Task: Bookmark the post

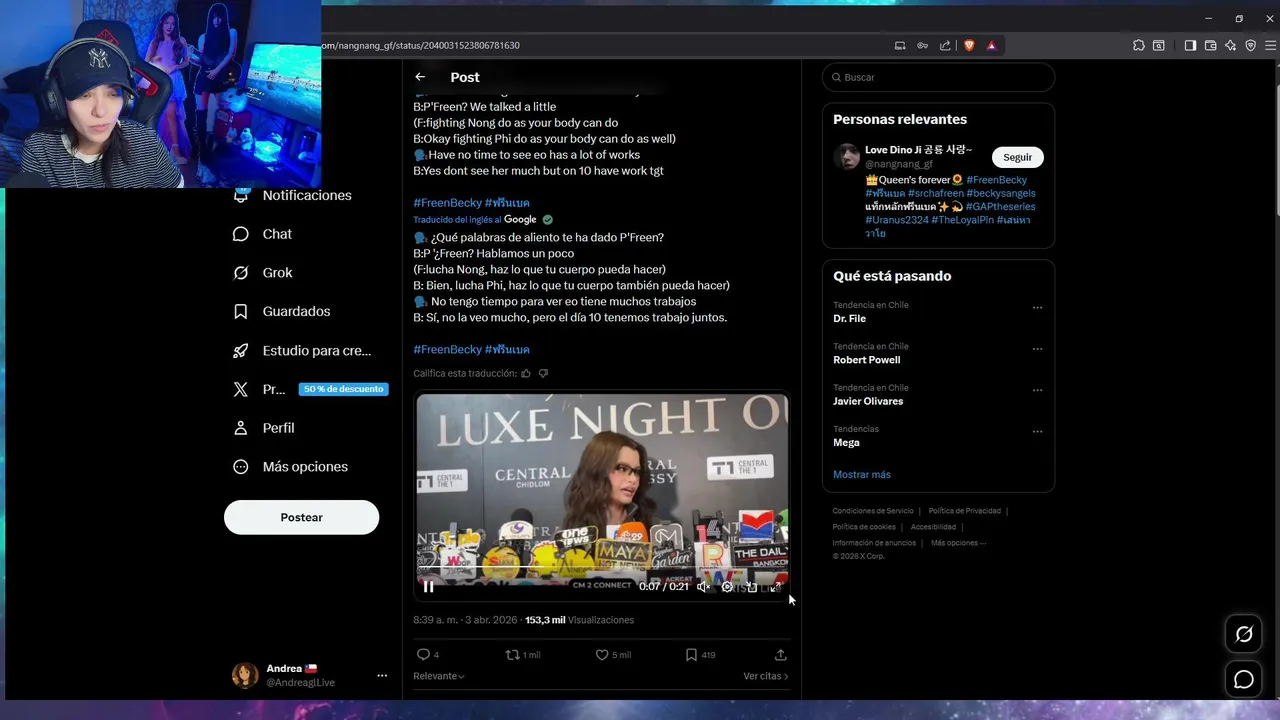Action: coord(691,655)
